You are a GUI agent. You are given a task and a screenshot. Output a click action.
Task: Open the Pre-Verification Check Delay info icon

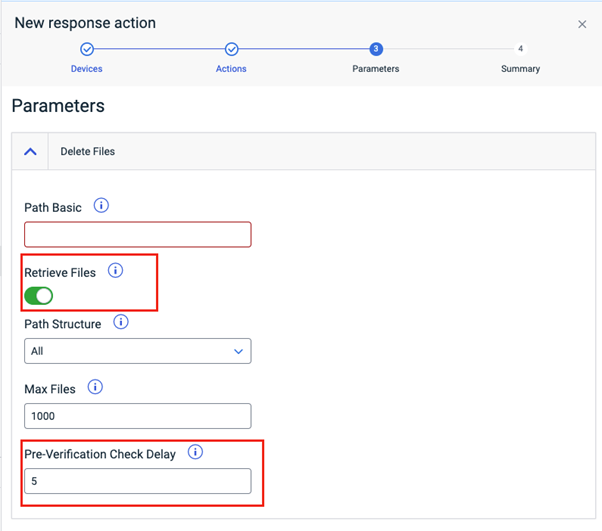click(195, 452)
